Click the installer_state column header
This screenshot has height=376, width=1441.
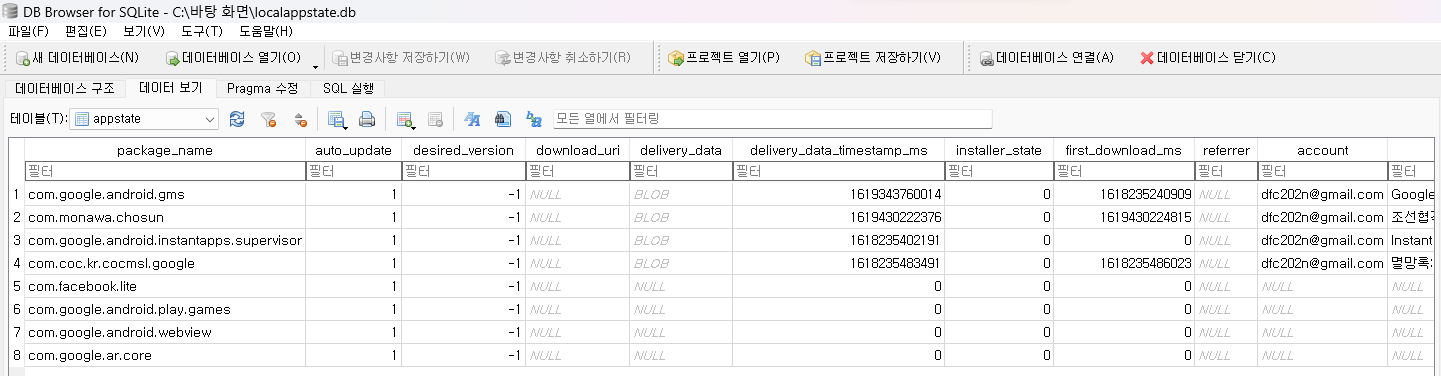point(999,150)
